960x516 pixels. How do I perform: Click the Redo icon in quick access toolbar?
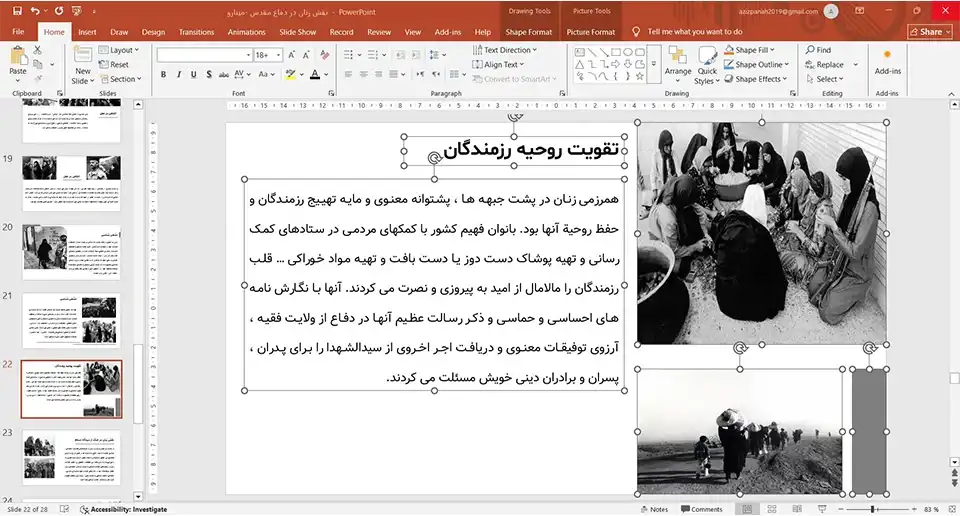[59, 11]
